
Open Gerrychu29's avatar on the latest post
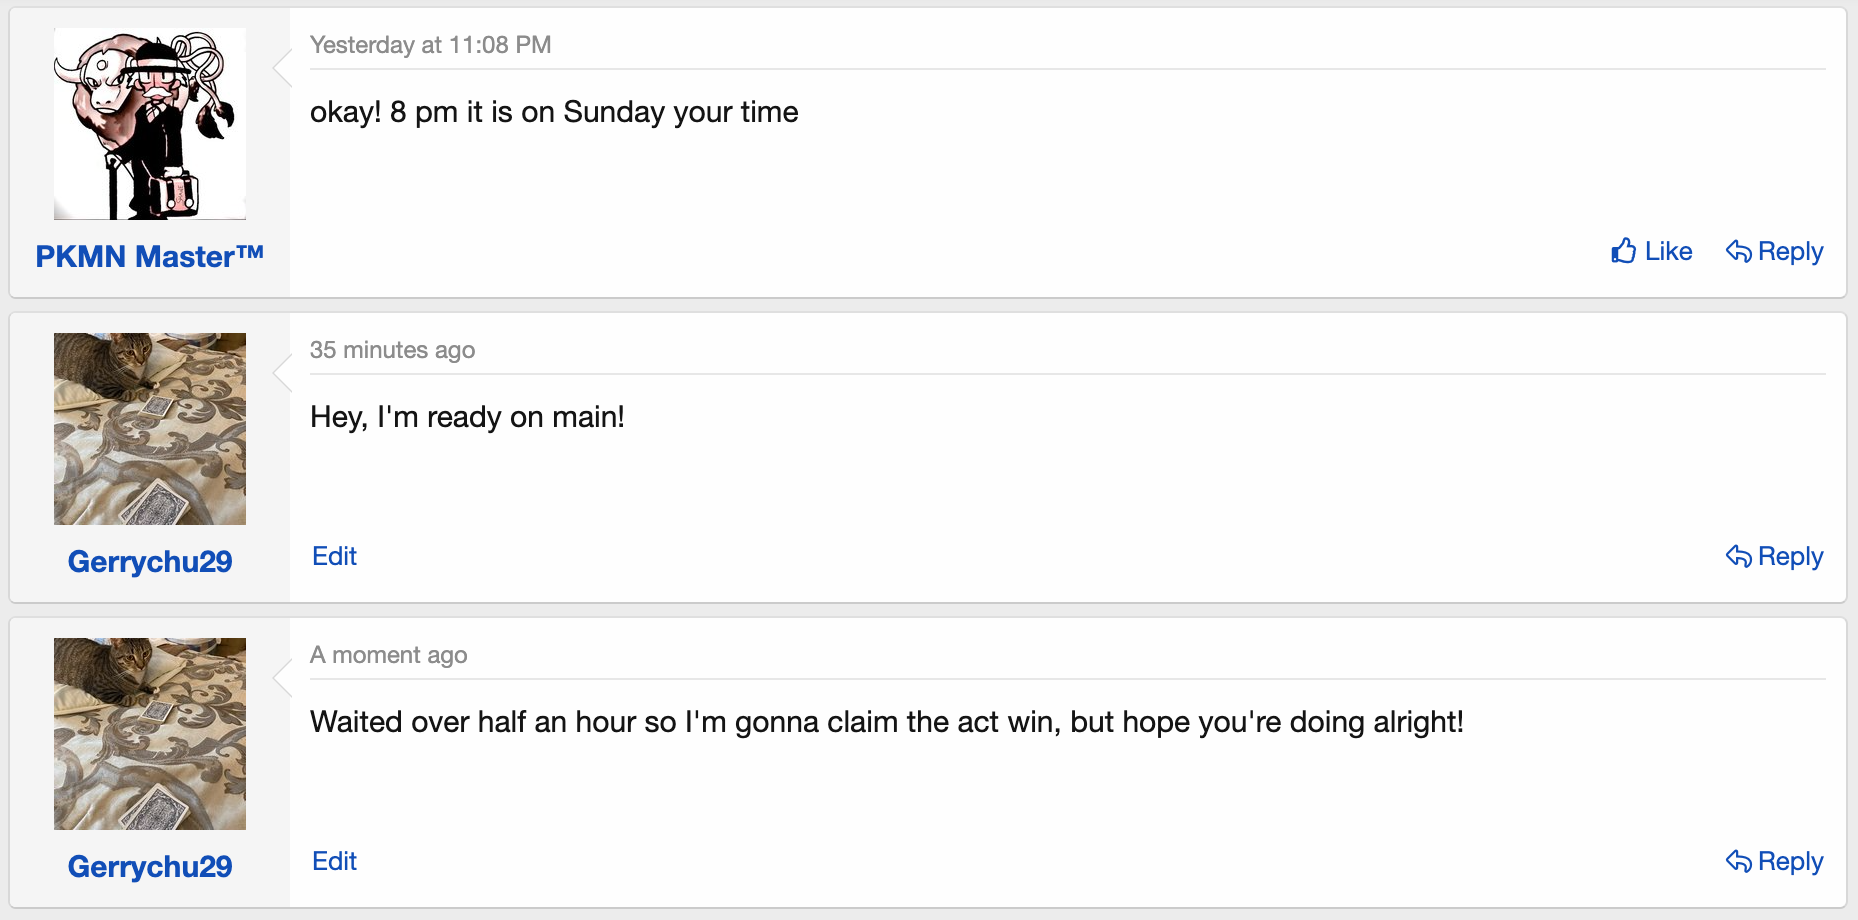(150, 734)
